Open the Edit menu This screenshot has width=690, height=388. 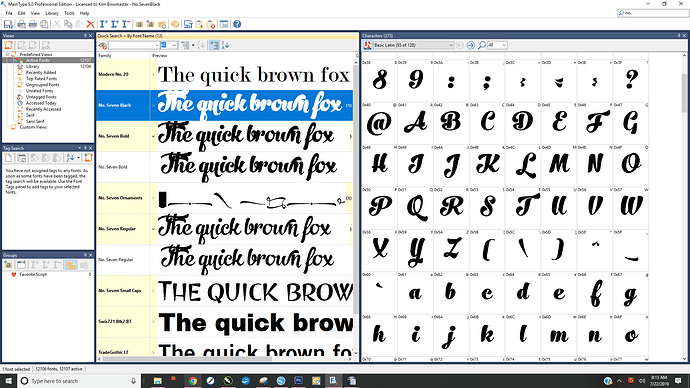point(21,13)
